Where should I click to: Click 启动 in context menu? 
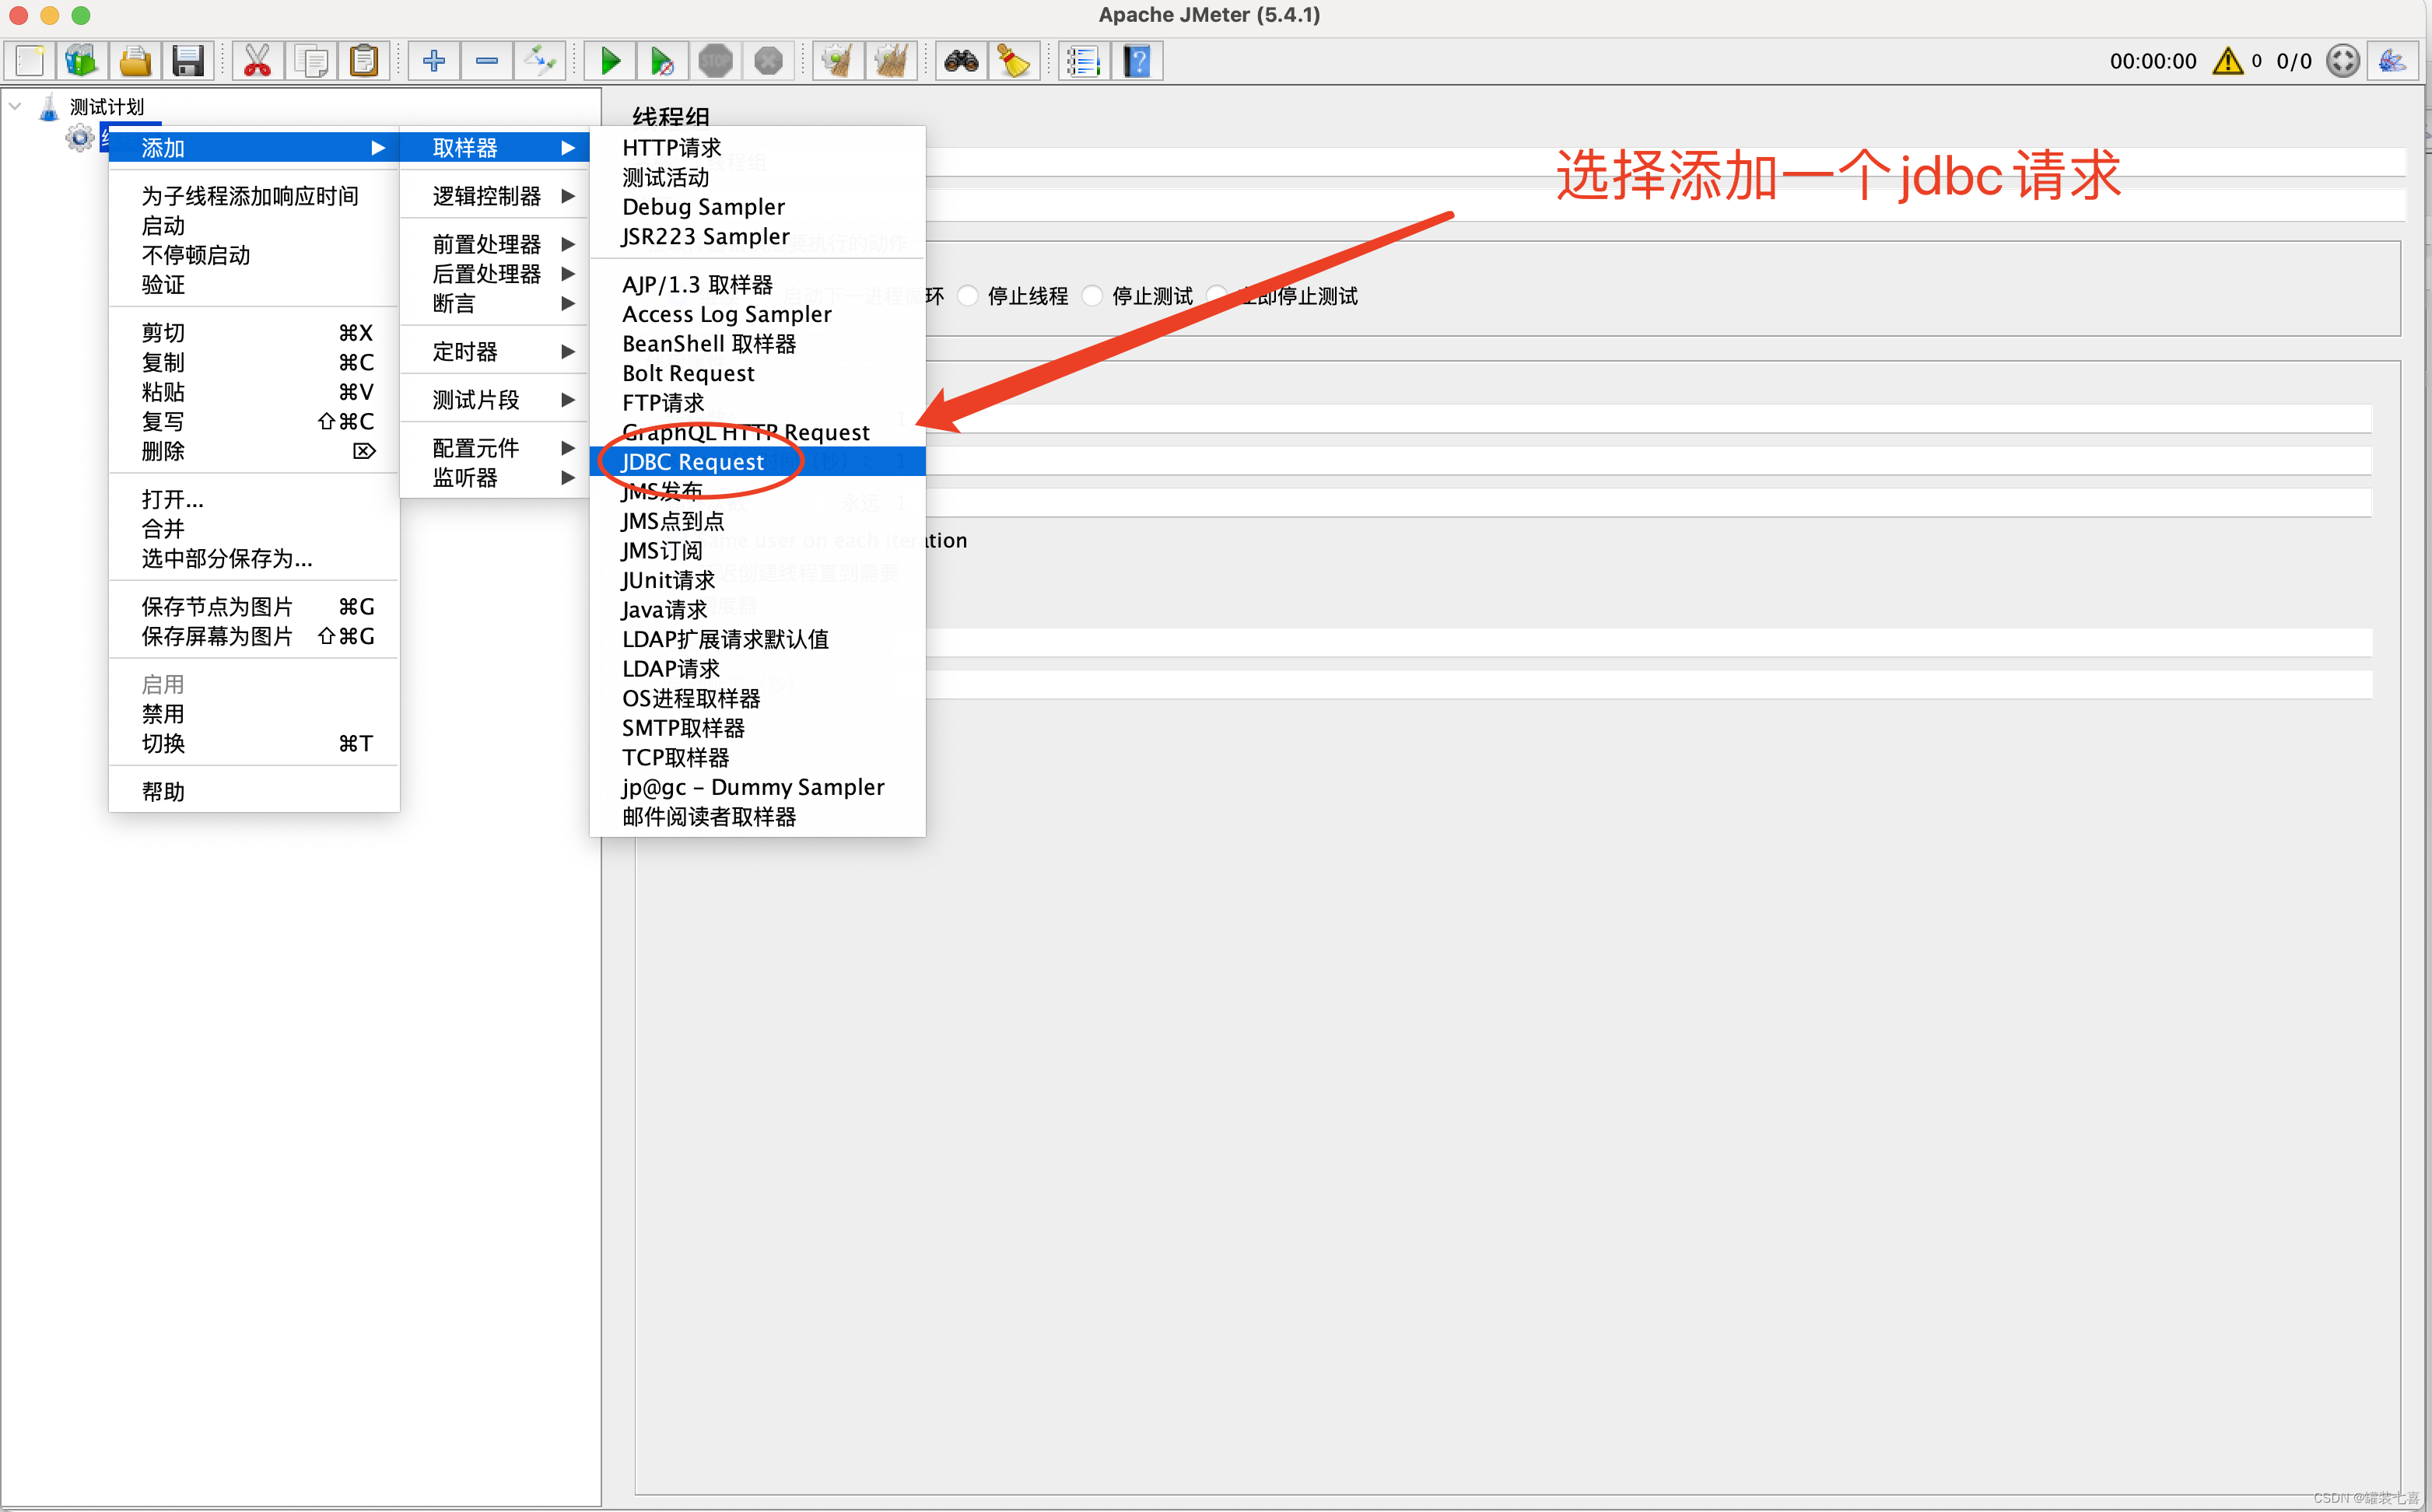click(x=254, y=226)
